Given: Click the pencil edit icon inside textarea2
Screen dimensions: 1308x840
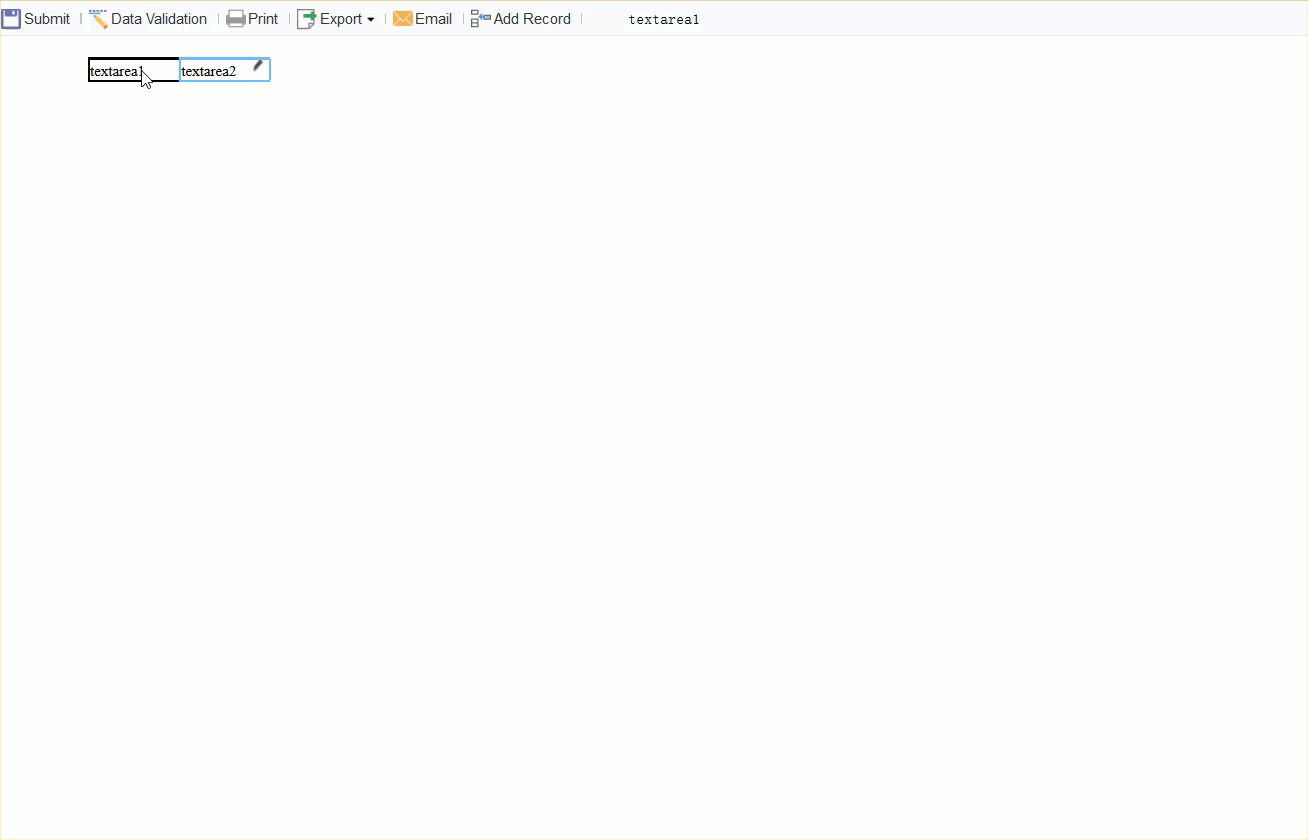Looking at the screenshot, I should [258, 64].
